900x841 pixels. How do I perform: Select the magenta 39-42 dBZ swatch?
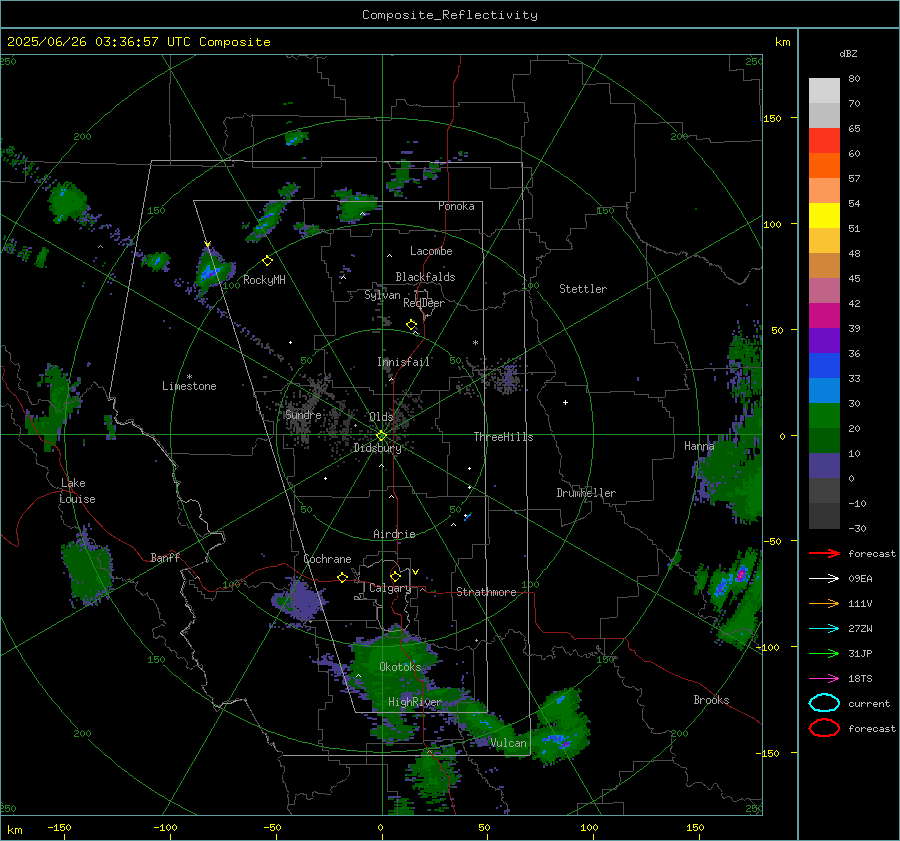(x=824, y=316)
